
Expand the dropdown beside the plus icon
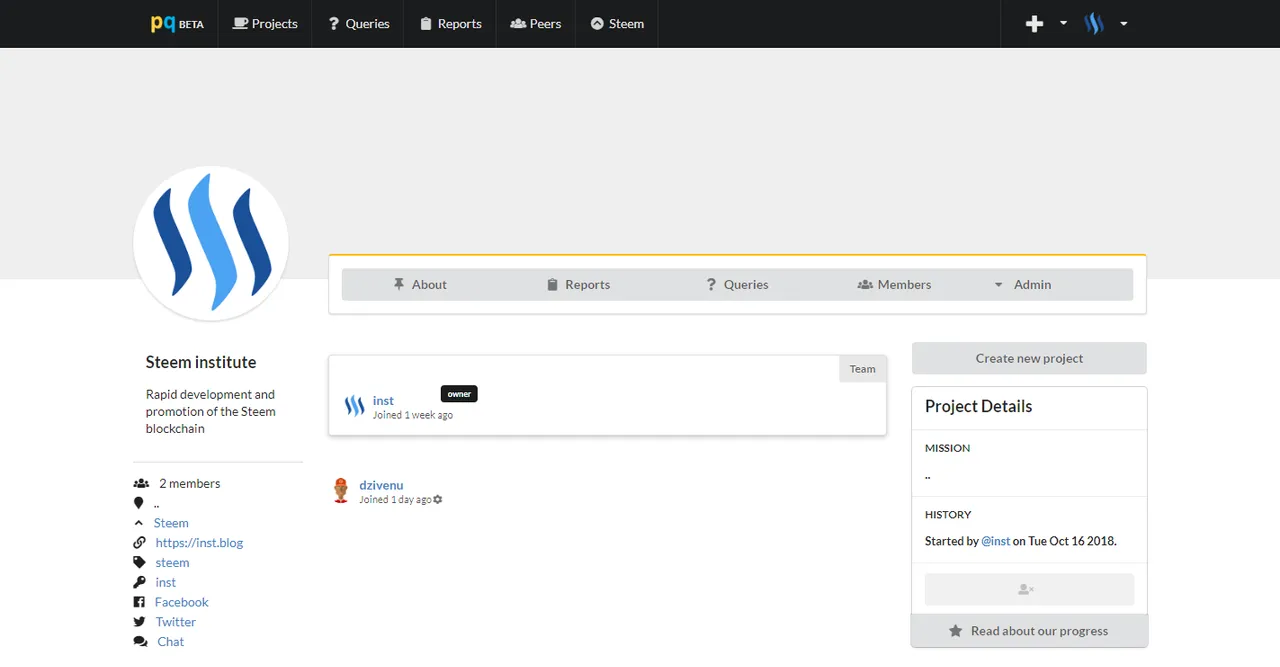coord(1063,23)
